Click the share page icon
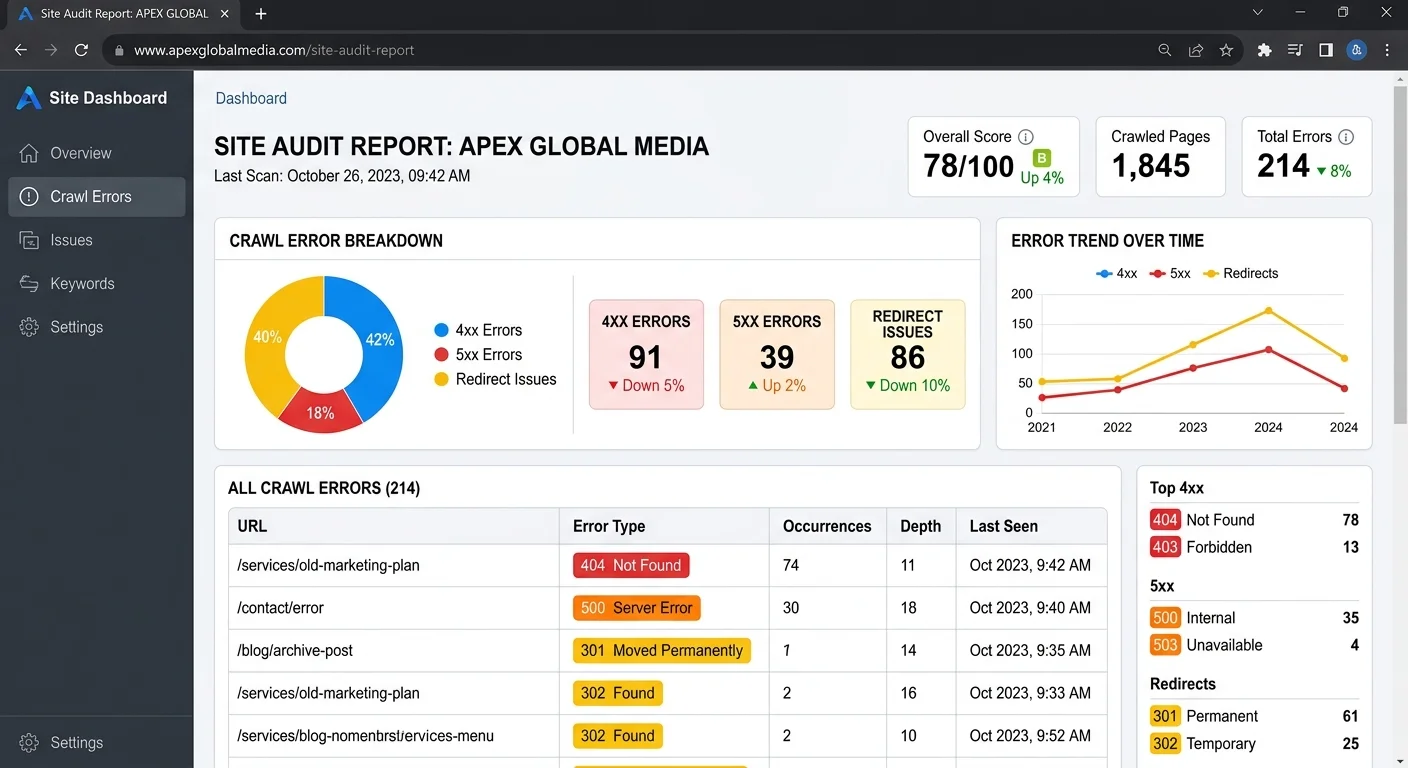The width and height of the screenshot is (1408, 768). [x=1196, y=50]
